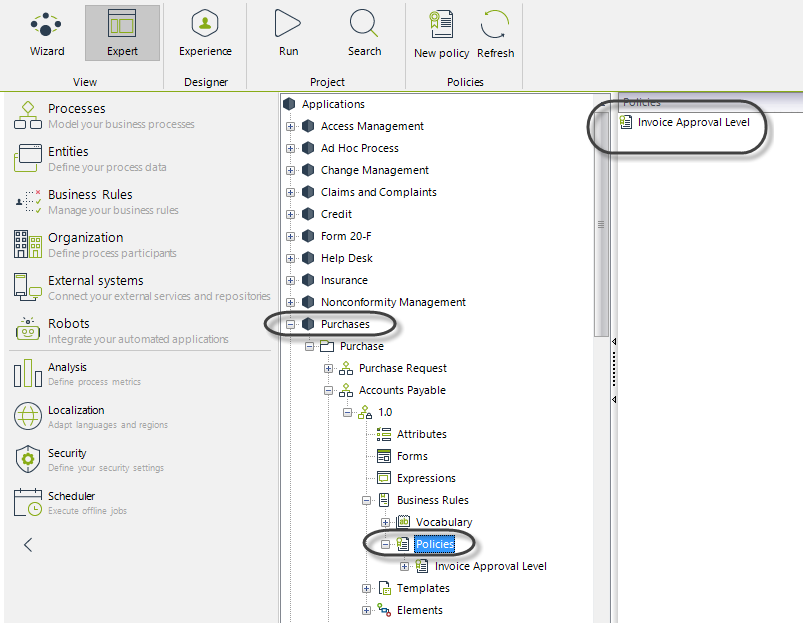The width and height of the screenshot is (803, 623).
Task: Create a New policy
Action: coord(441,35)
